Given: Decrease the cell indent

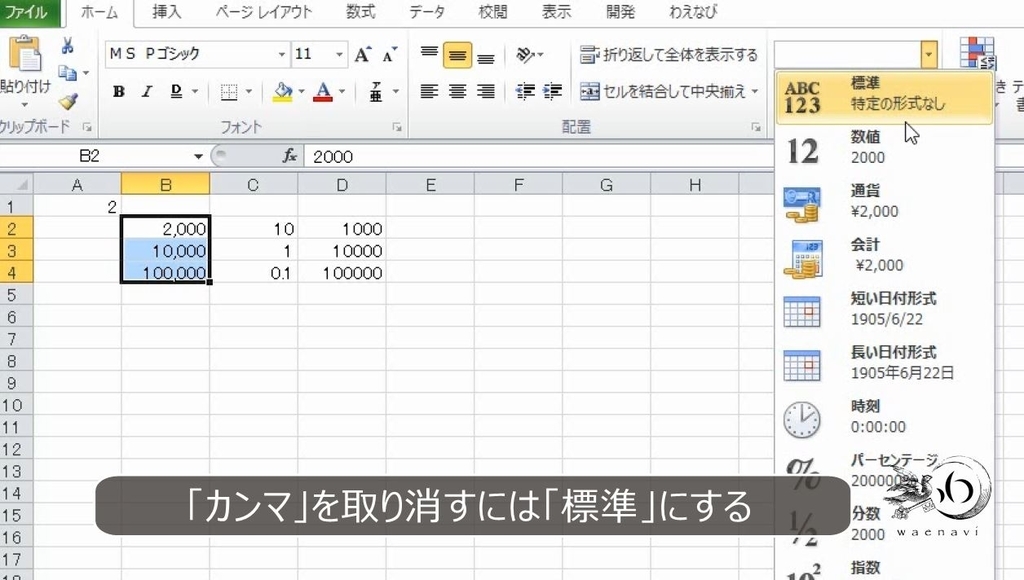Looking at the screenshot, I should [x=525, y=91].
